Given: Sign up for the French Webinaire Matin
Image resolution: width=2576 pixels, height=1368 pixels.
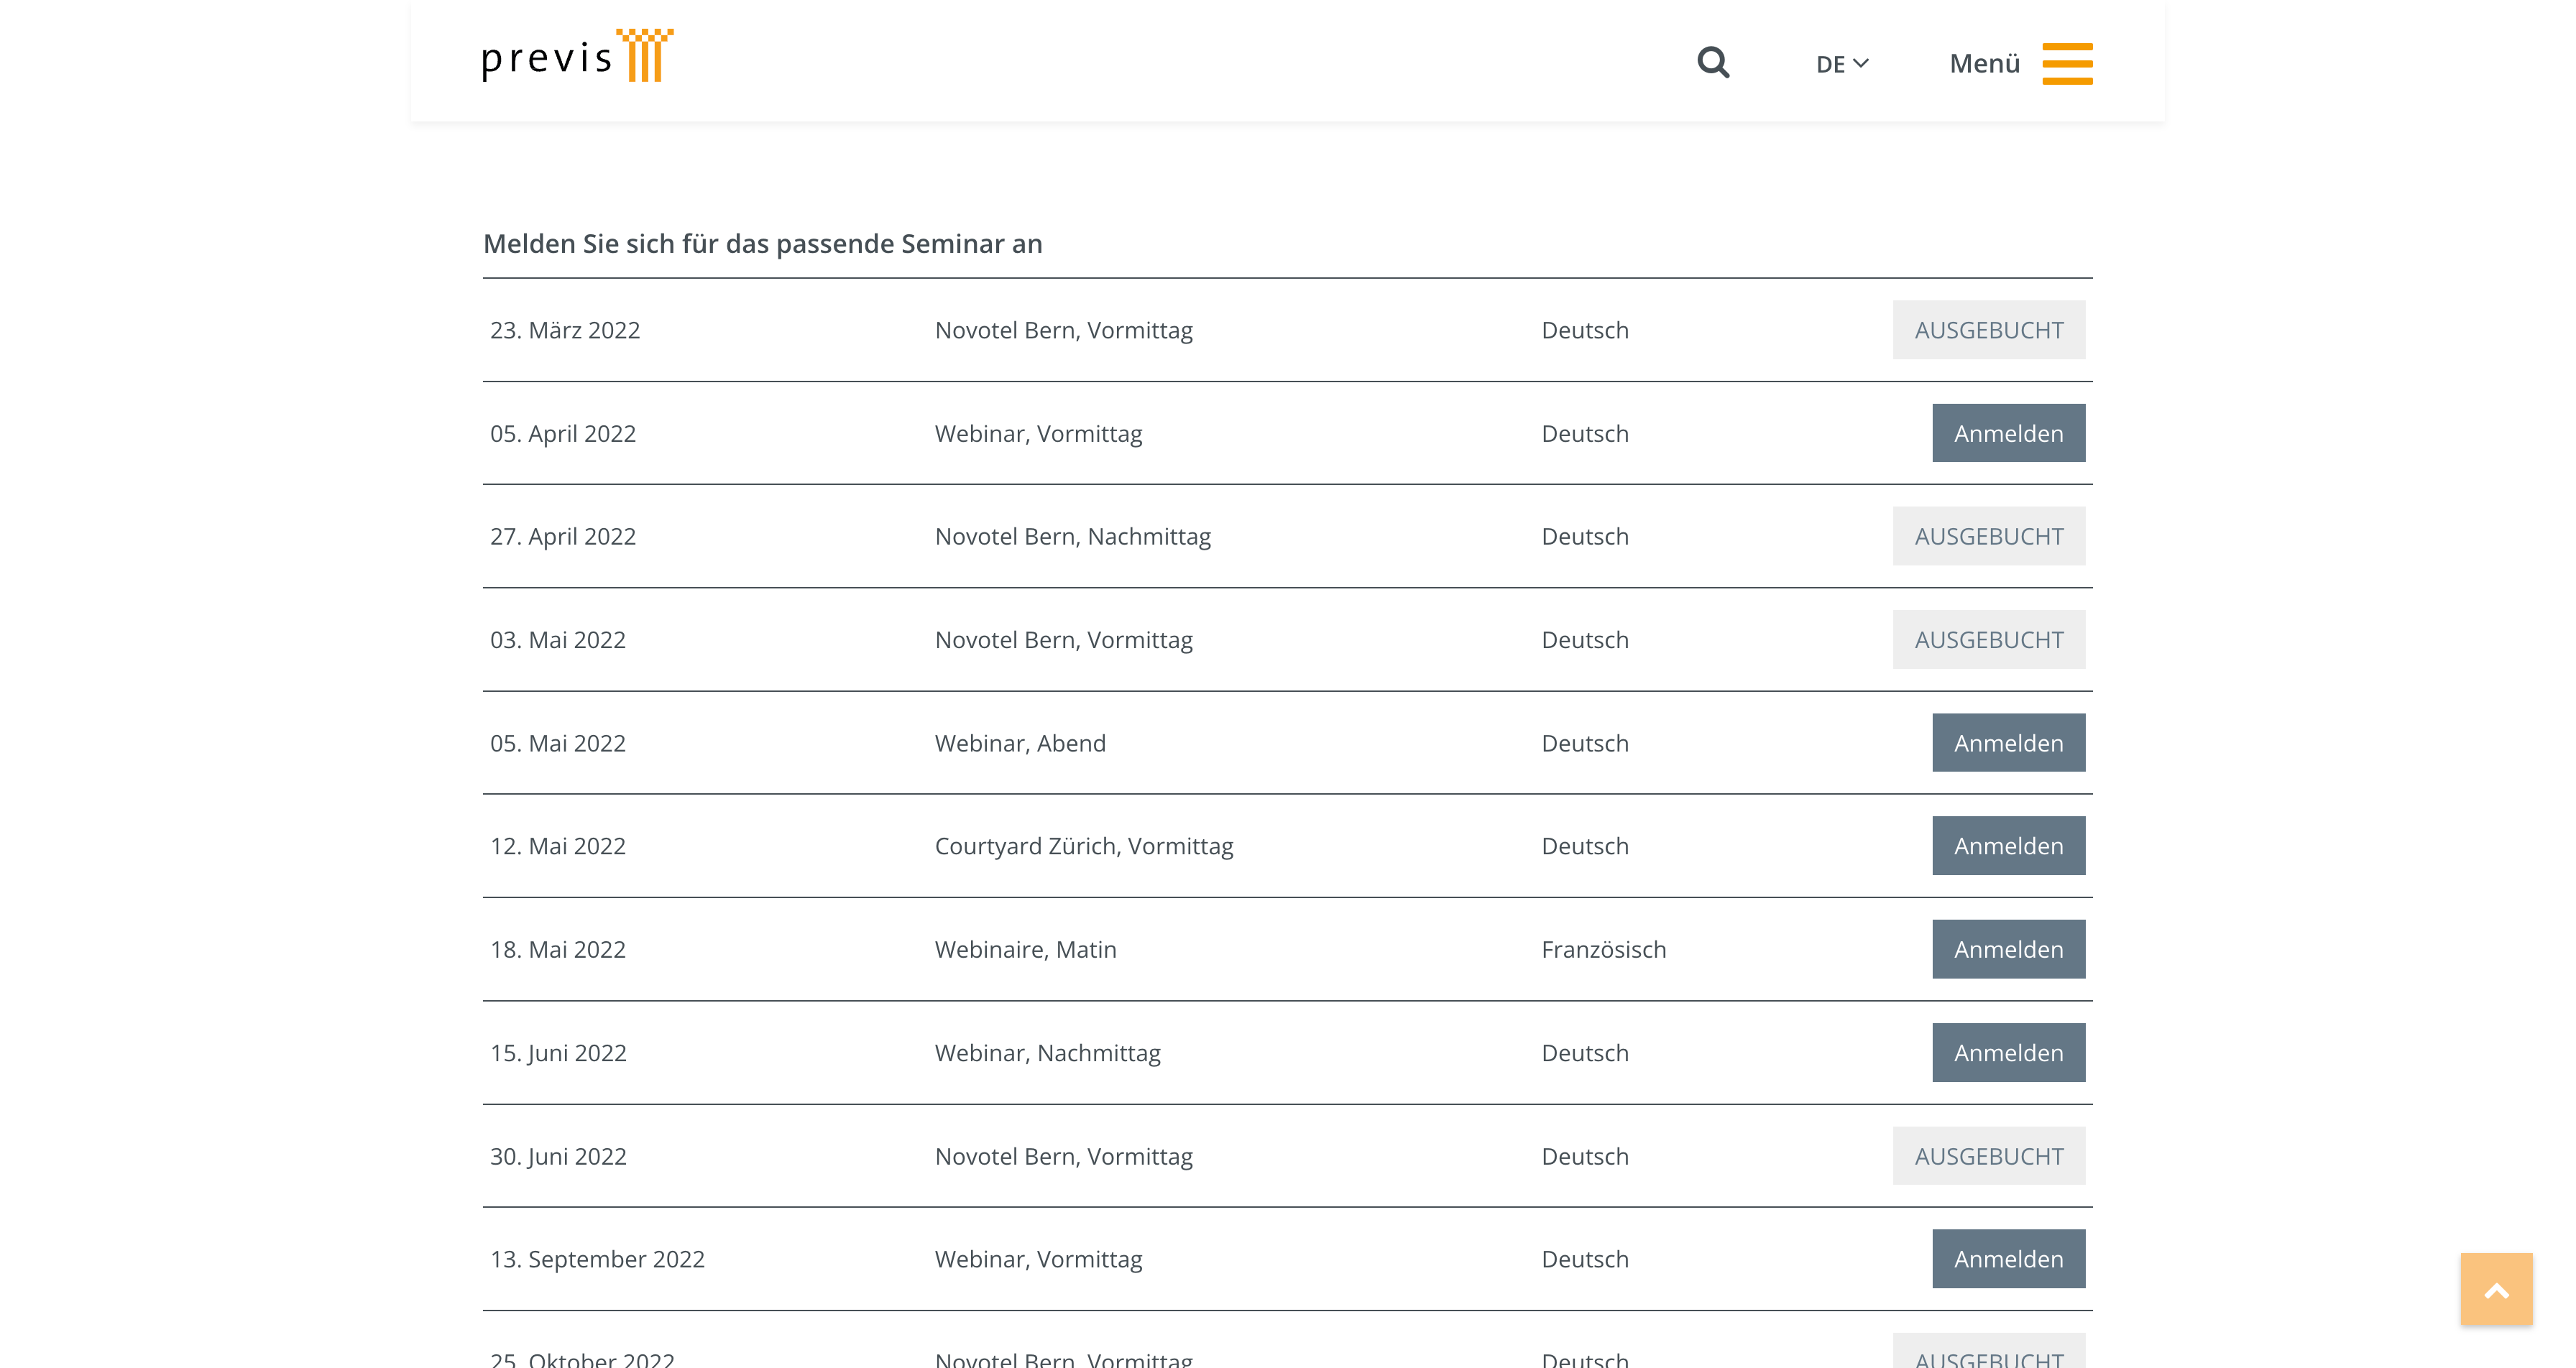Looking at the screenshot, I should (2008, 949).
